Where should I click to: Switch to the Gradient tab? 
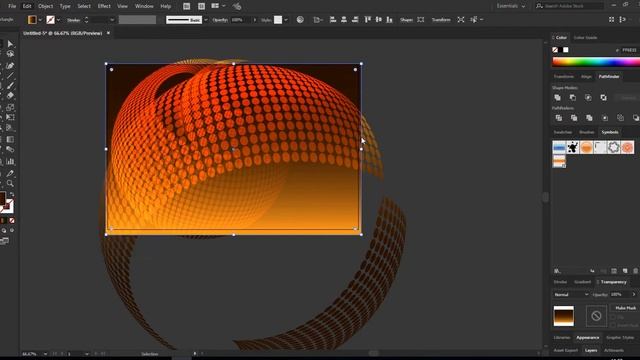[x=582, y=282]
